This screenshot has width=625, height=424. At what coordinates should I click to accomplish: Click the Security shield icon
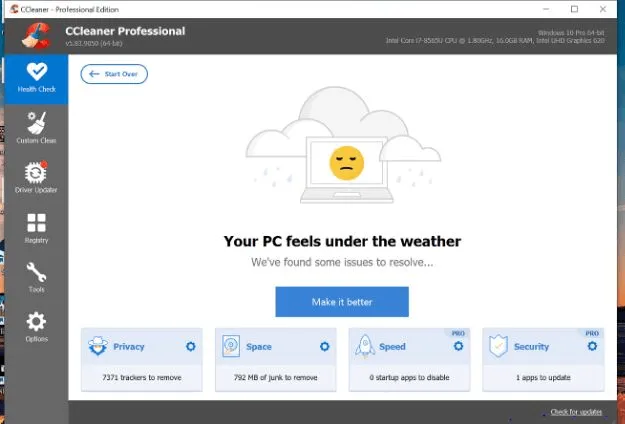(x=499, y=346)
